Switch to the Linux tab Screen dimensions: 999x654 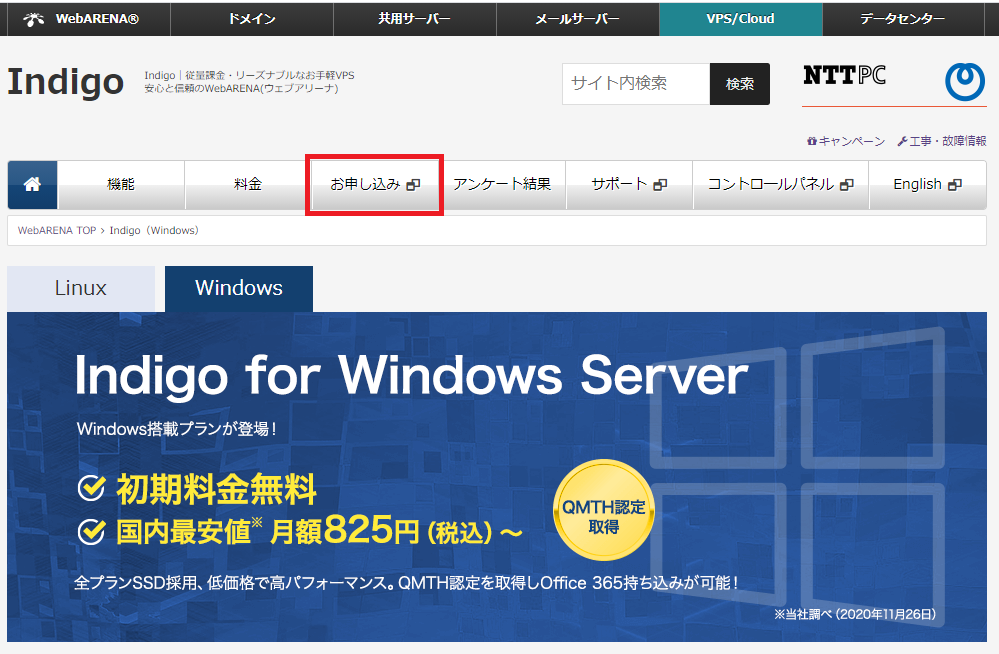(x=81, y=289)
